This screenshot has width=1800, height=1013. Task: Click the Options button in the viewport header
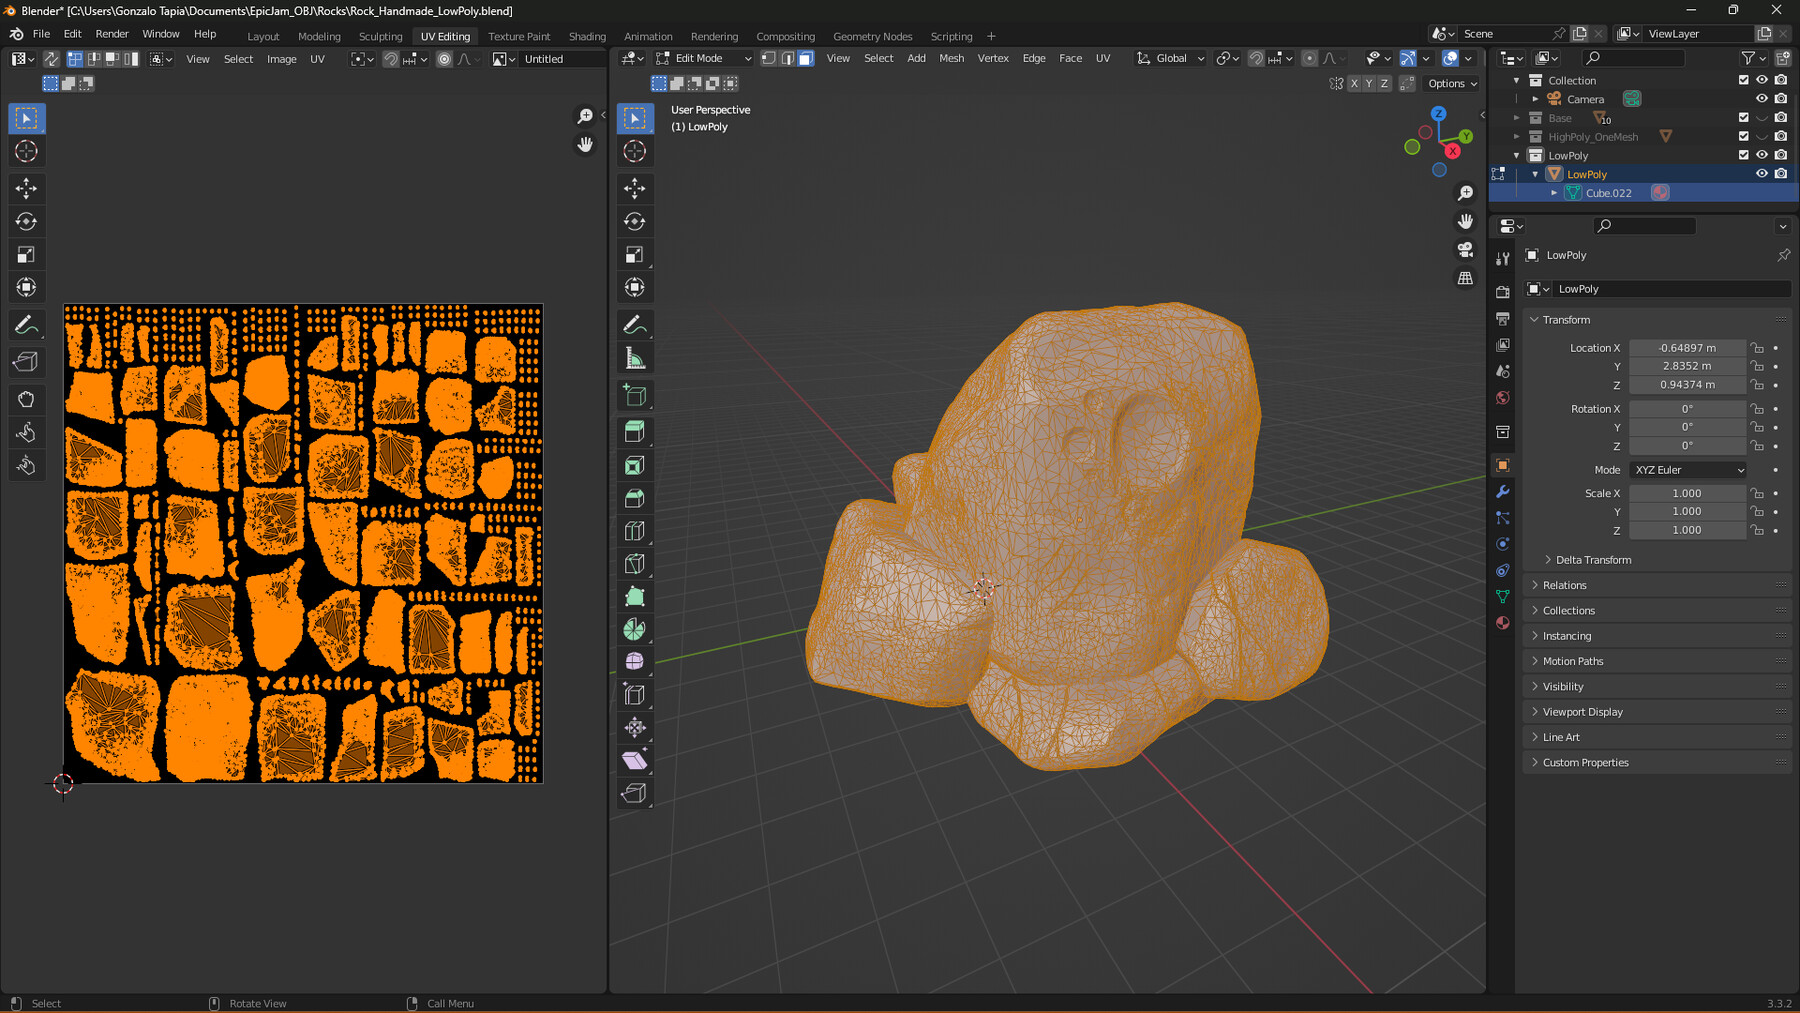point(1451,83)
